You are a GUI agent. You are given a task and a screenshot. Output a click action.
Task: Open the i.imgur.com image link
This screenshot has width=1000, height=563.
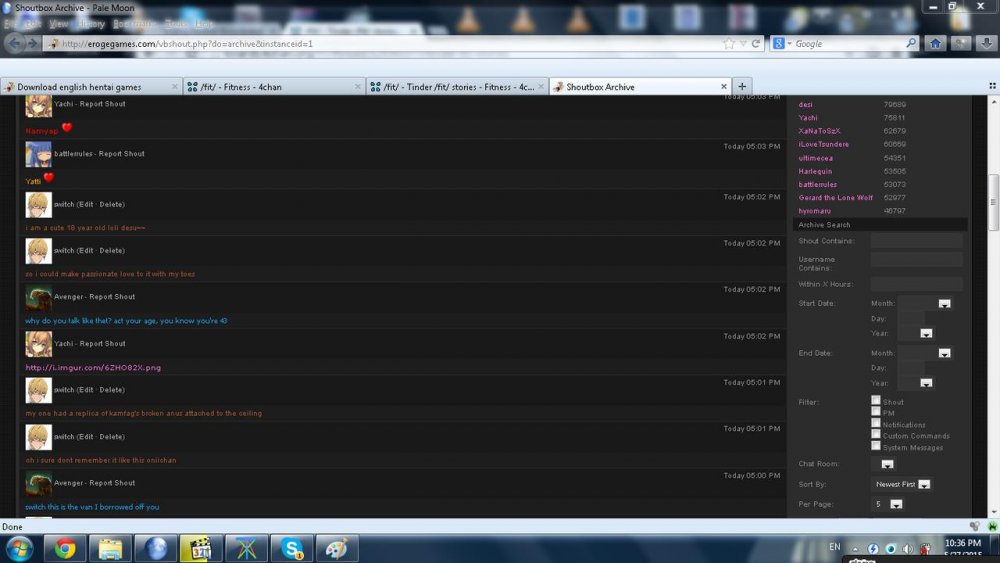pos(93,367)
